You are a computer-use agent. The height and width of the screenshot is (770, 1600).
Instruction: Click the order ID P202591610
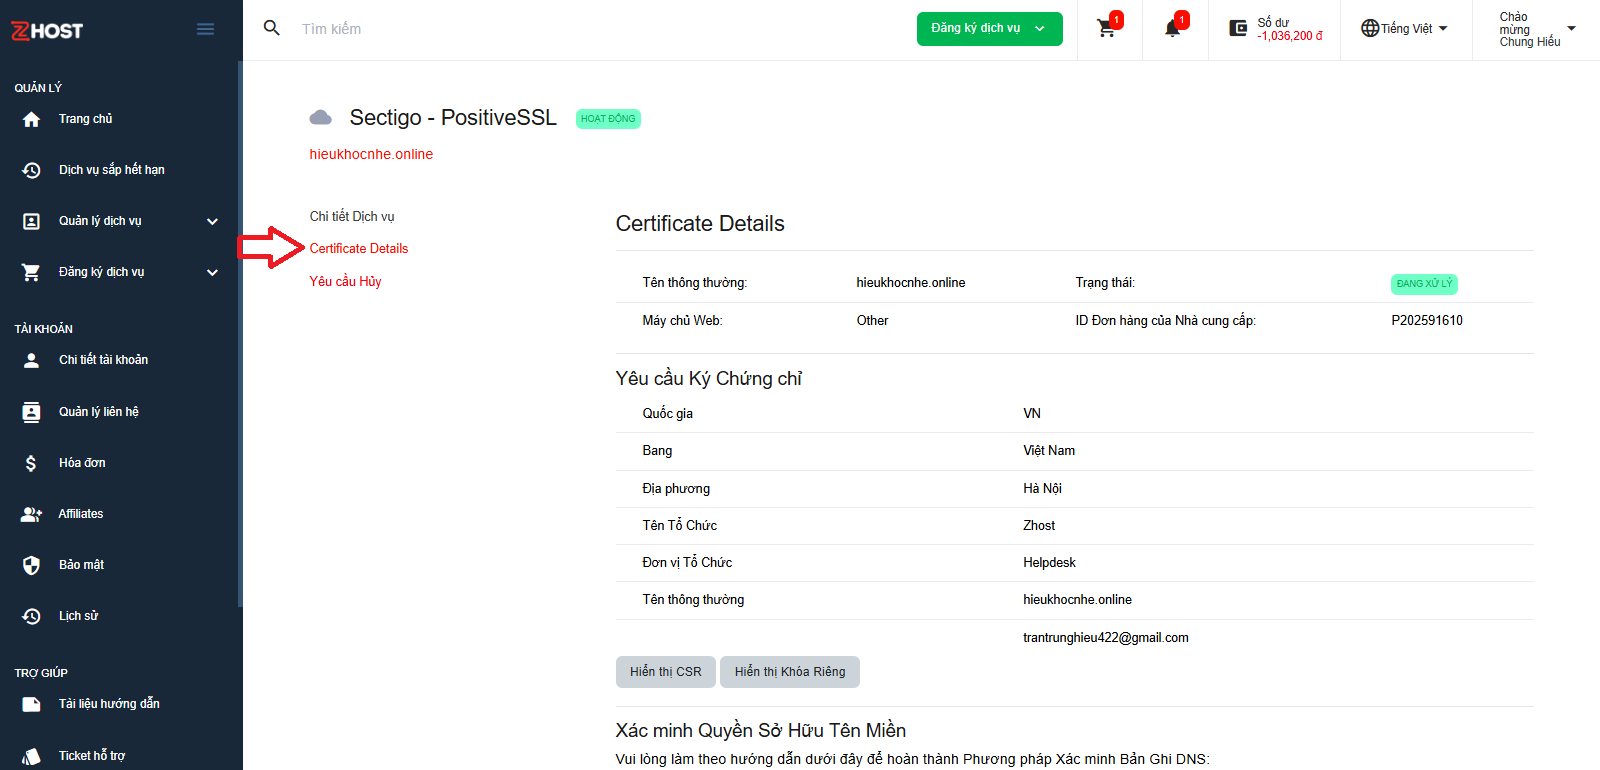[x=1427, y=321]
